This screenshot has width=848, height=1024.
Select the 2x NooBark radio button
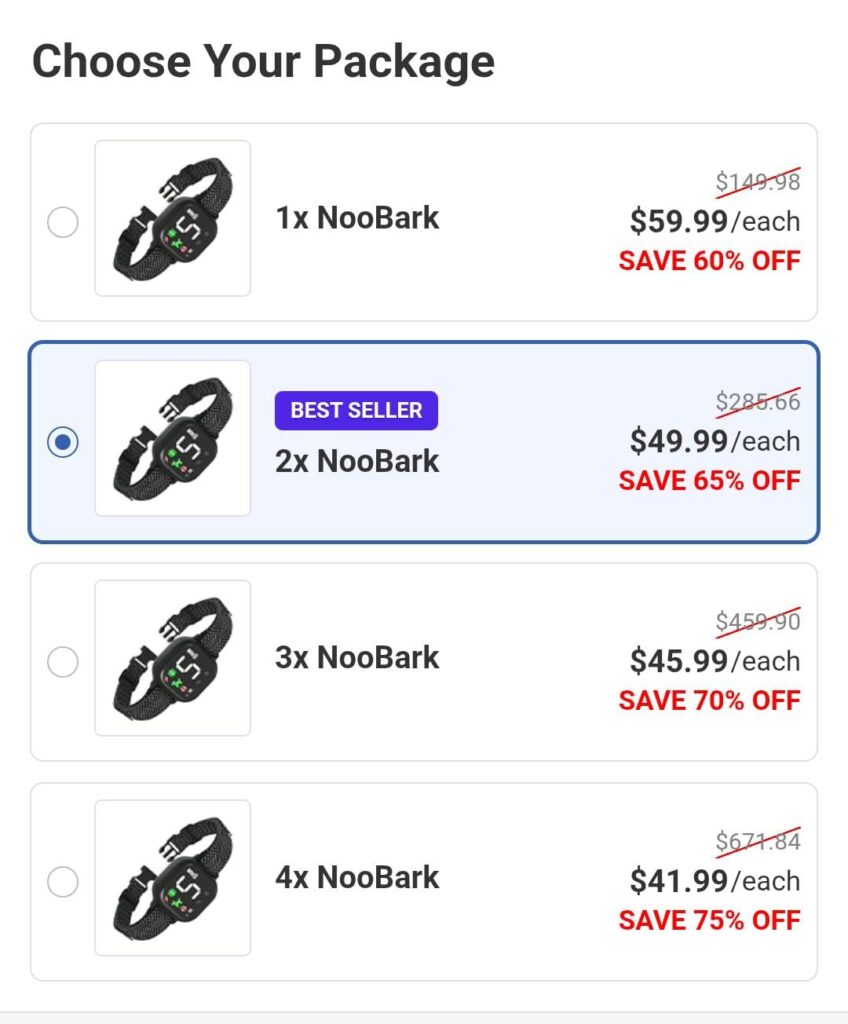pos(63,442)
